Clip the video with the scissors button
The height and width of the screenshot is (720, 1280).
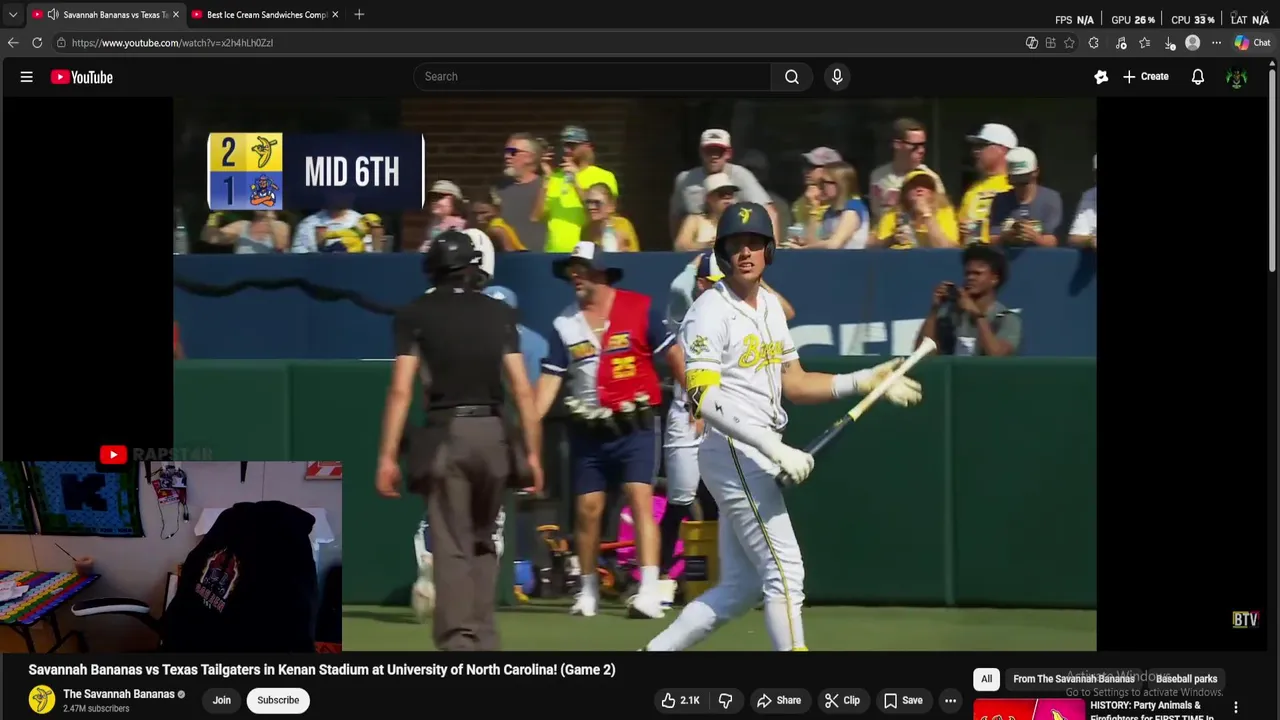[842, 701]
